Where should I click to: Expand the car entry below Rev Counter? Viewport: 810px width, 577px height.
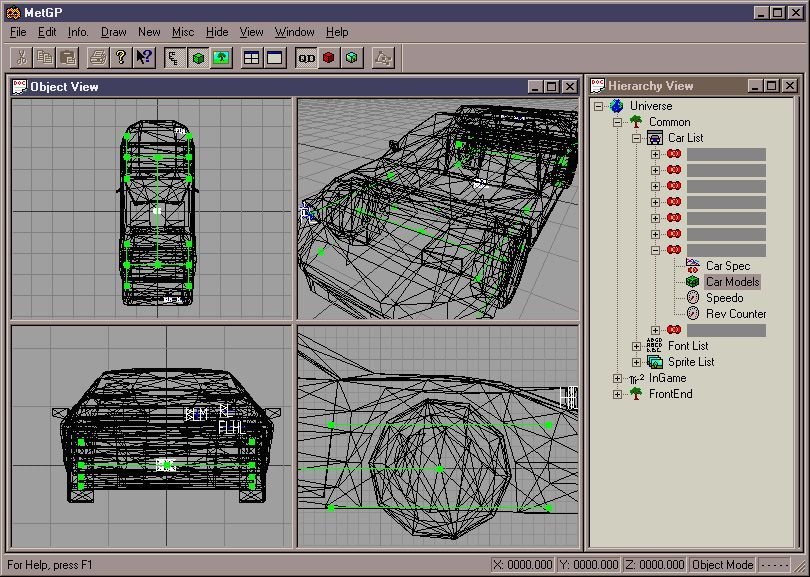point(656,330)
